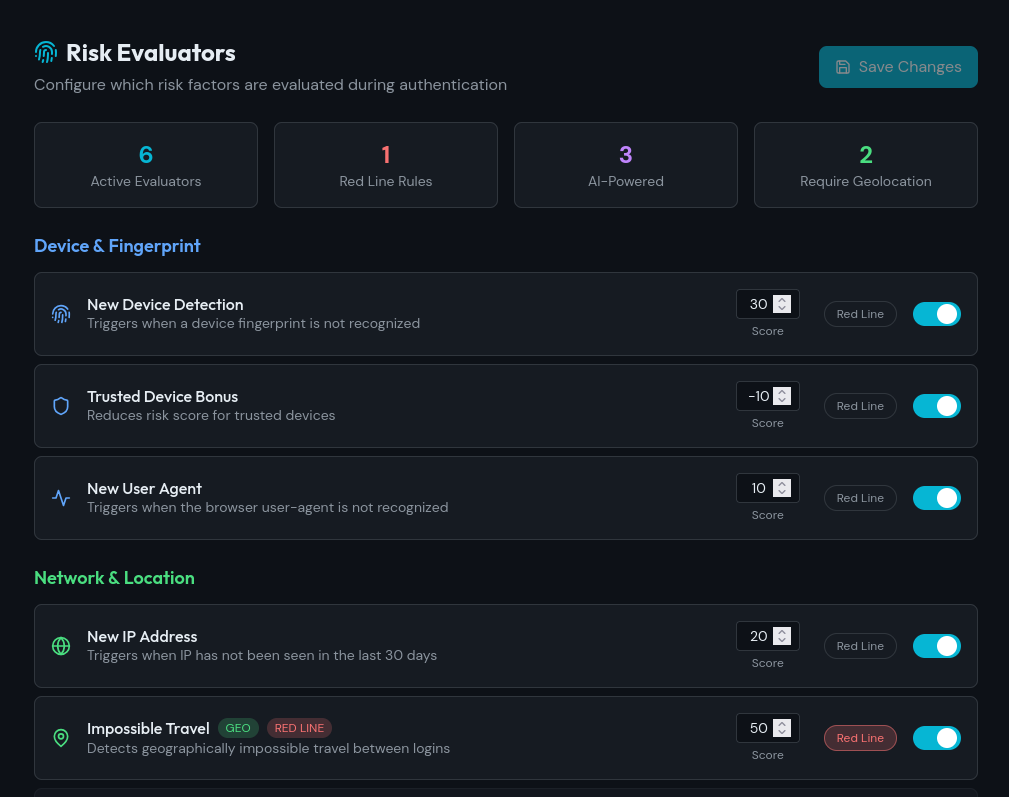Open the AI-Powered stat card
This screenshot has width=1009, height=797.
click(626, 165)
